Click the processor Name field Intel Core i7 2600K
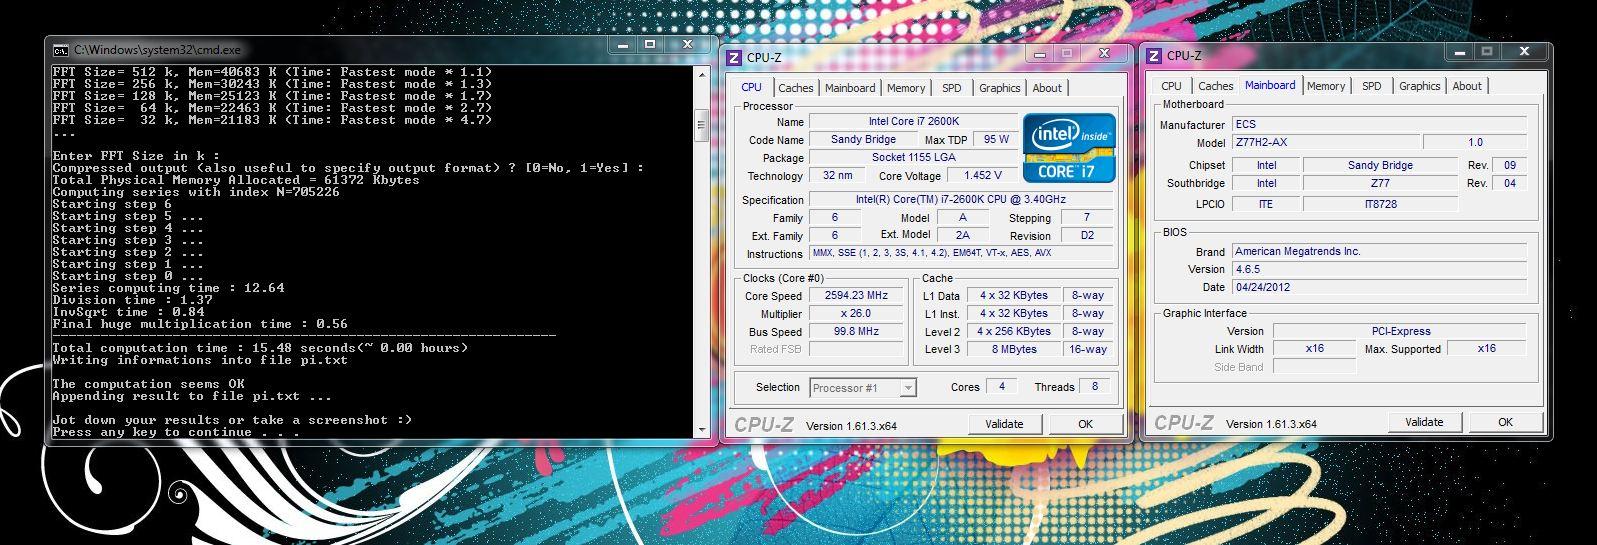Viewport: 1597px width, 545px height. coord(913,122)
